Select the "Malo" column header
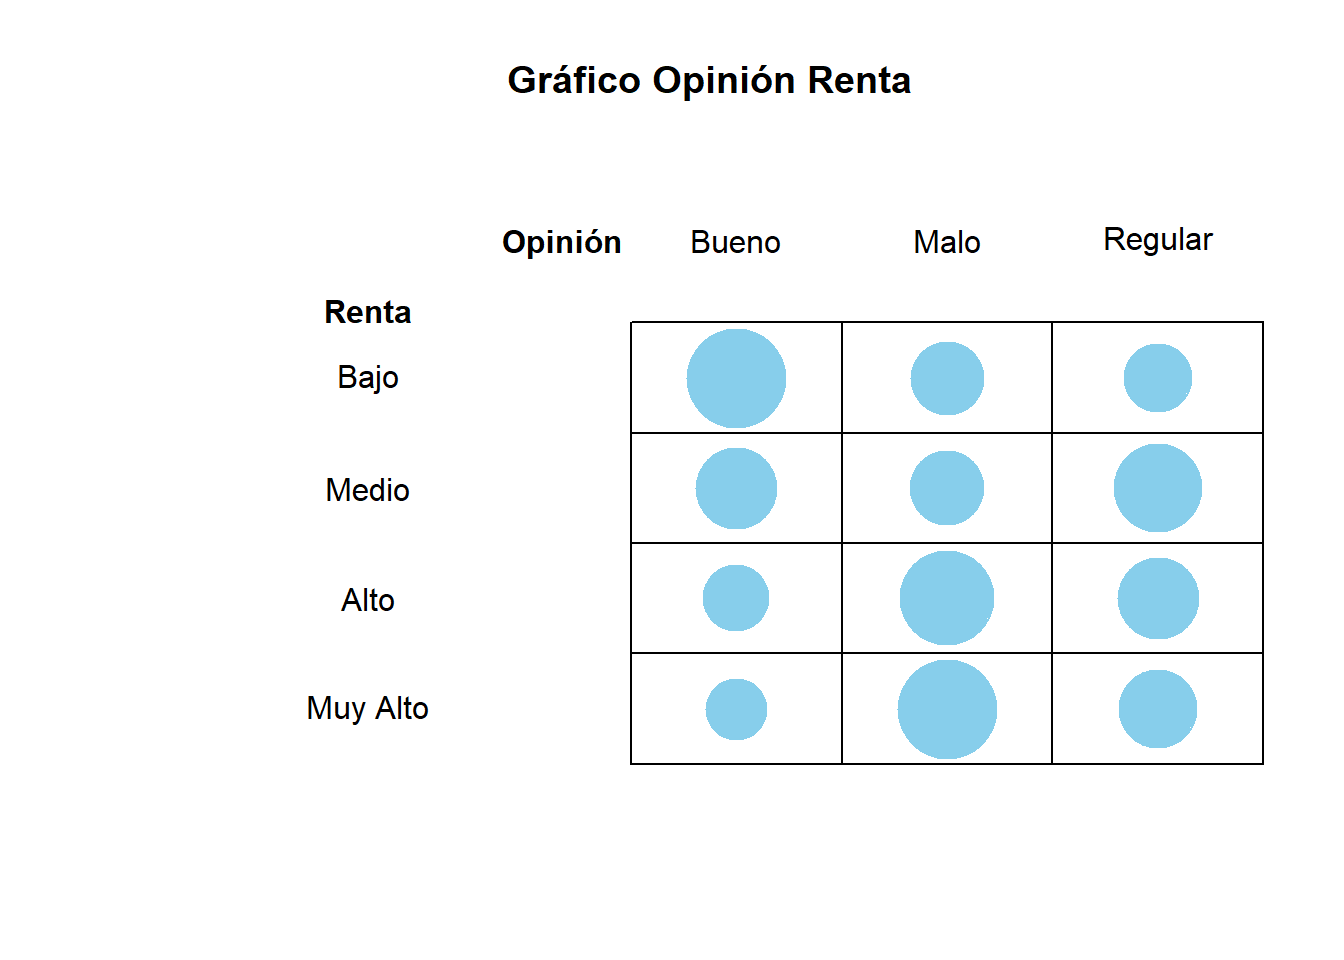Image resolution: width=1344 pixels, height=960 pixels. [947, 242]
